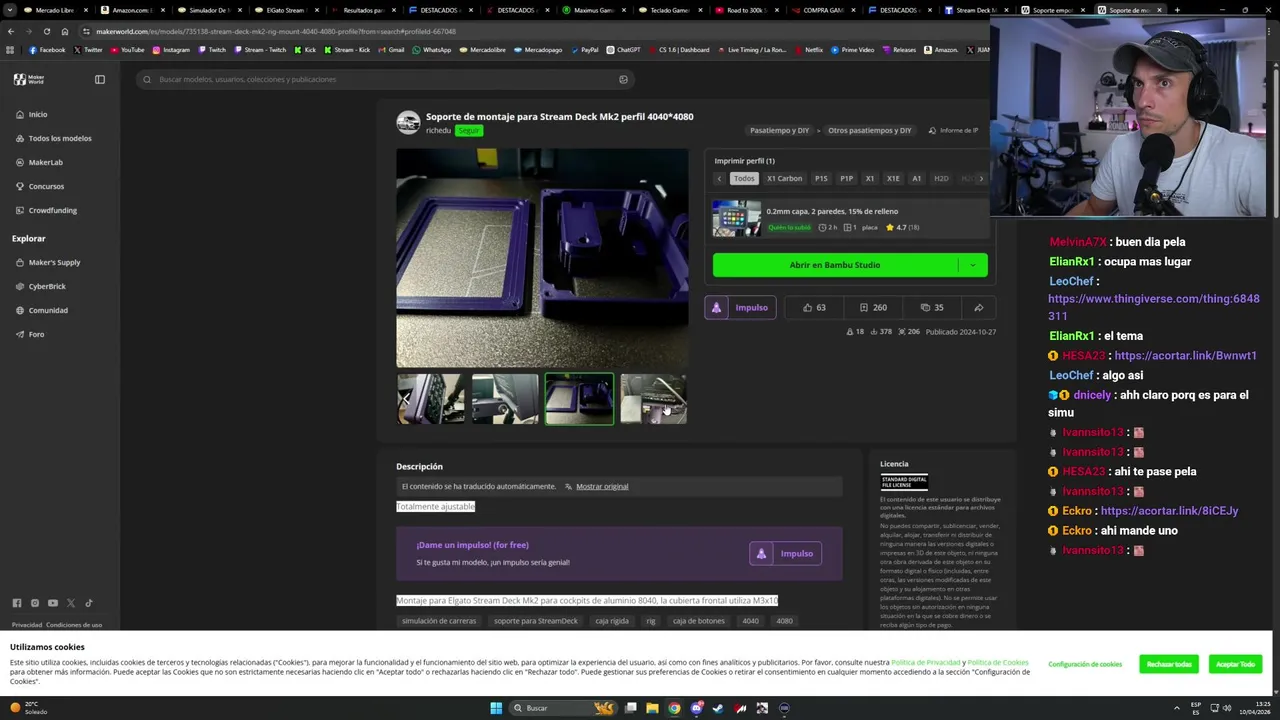Select H2D printer tab
Screen dimensions: 1280x720
tap(941, 178)
